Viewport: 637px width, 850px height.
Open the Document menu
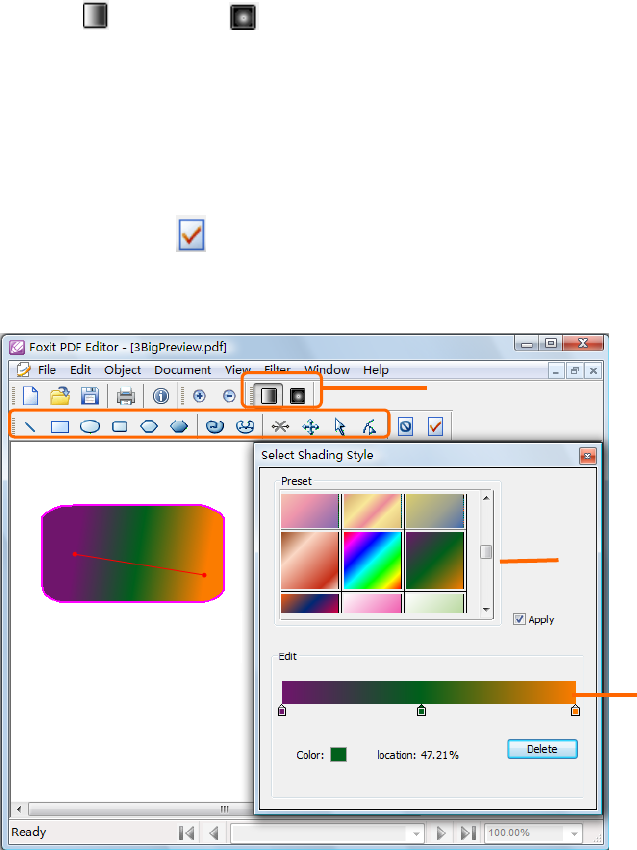[x=182, y=370]
